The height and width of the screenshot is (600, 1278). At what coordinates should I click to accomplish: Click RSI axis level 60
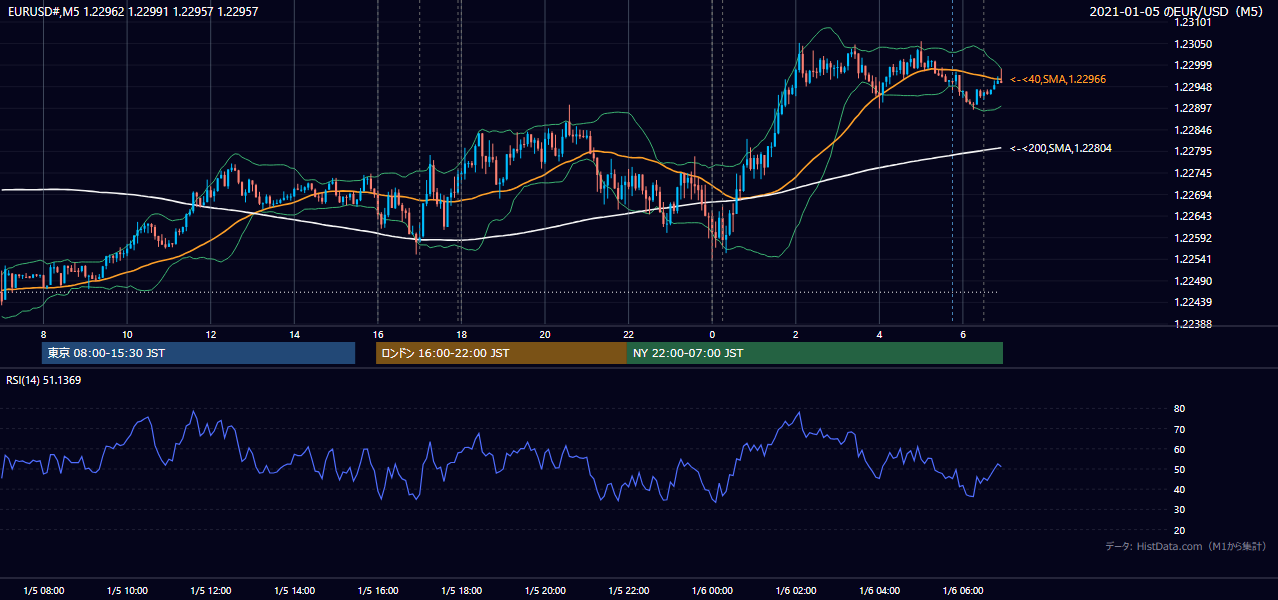(1180, 449)
